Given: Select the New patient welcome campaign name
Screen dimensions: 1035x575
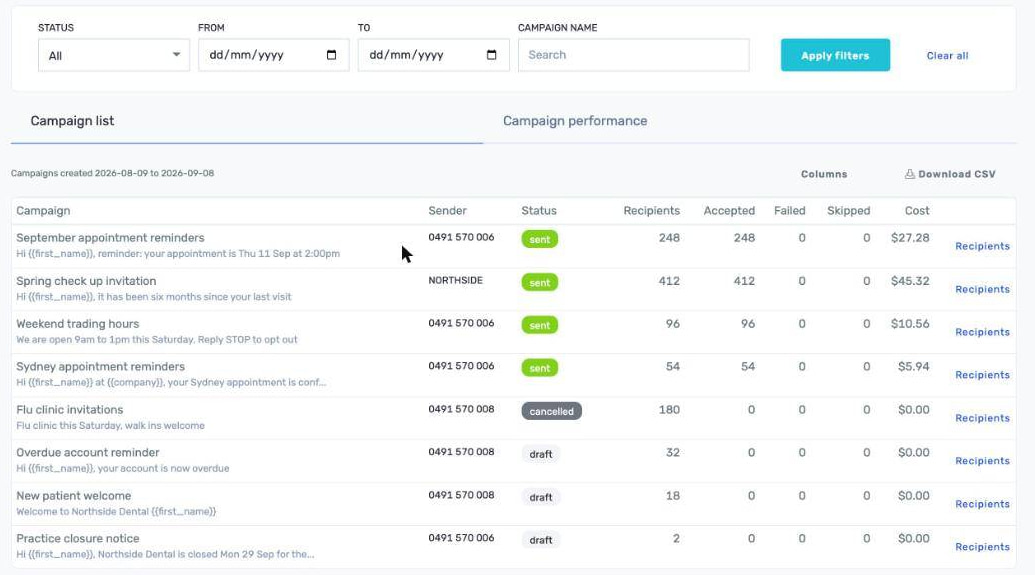Looking at the screenshot, I should tap(74, 495).
